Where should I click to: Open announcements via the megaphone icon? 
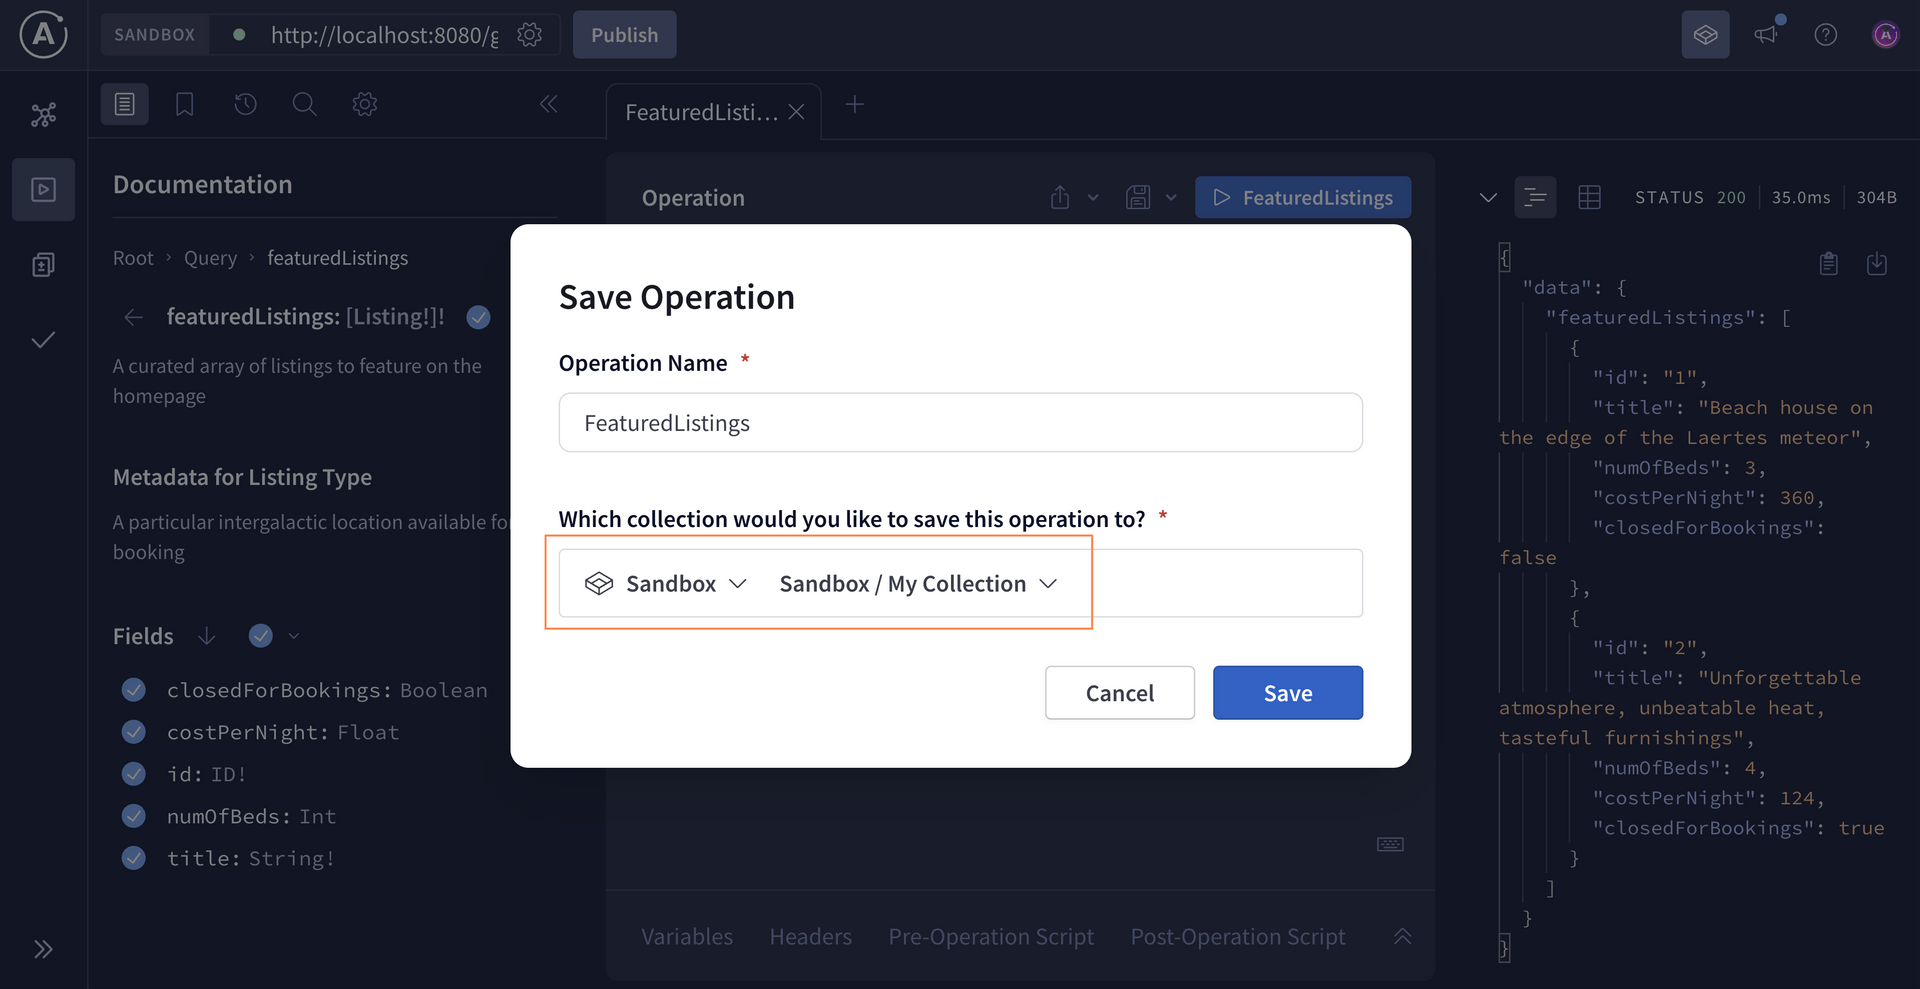tap(1766, 33)
